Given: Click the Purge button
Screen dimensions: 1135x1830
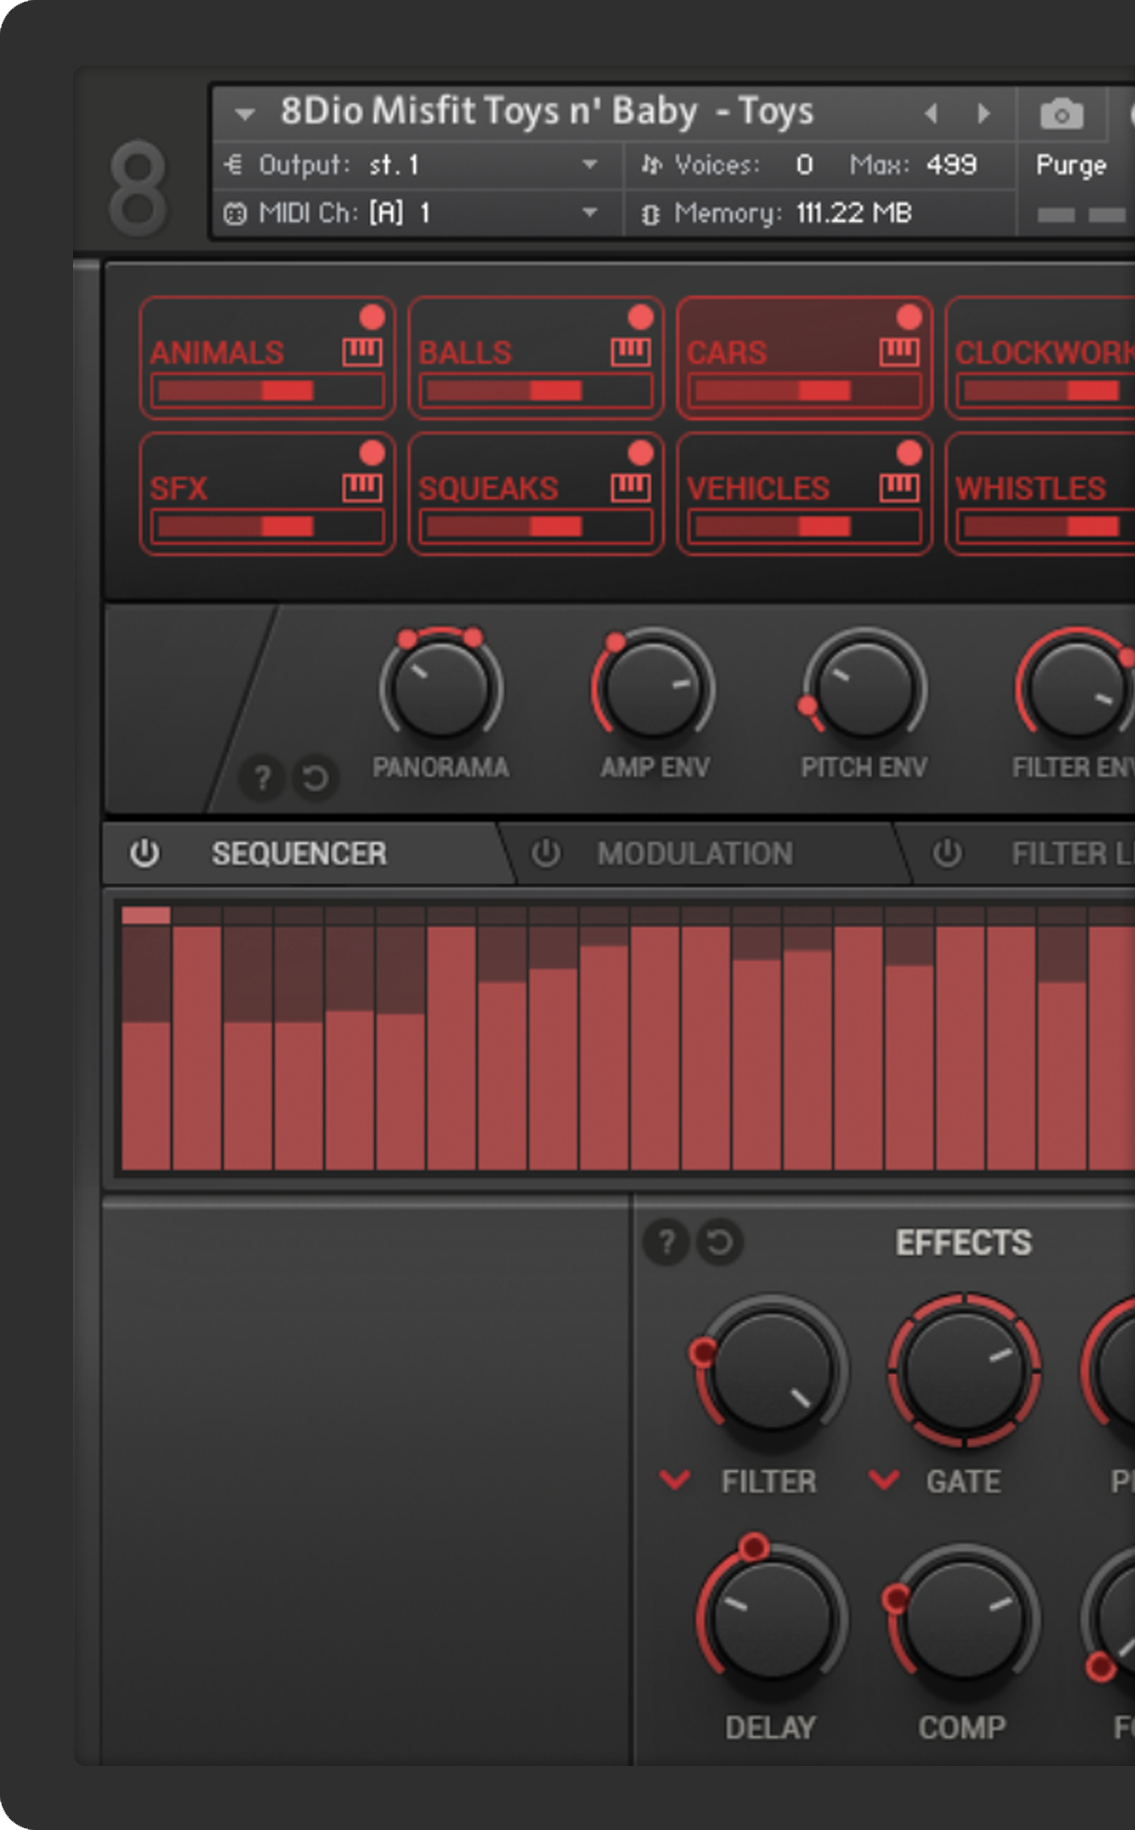Looking at the screenshot, I should [x=1070, y=165].
